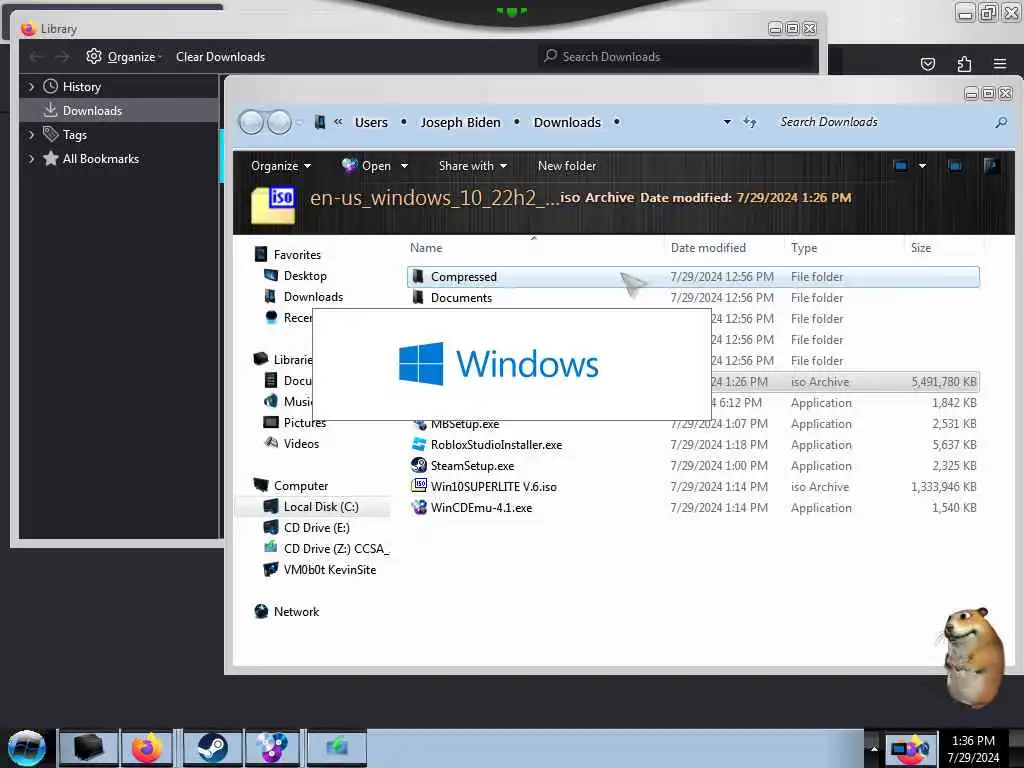Change view icon in Explorer toolbar
1024x768 pixels.
pyautogui.click(x=900, y=166)
